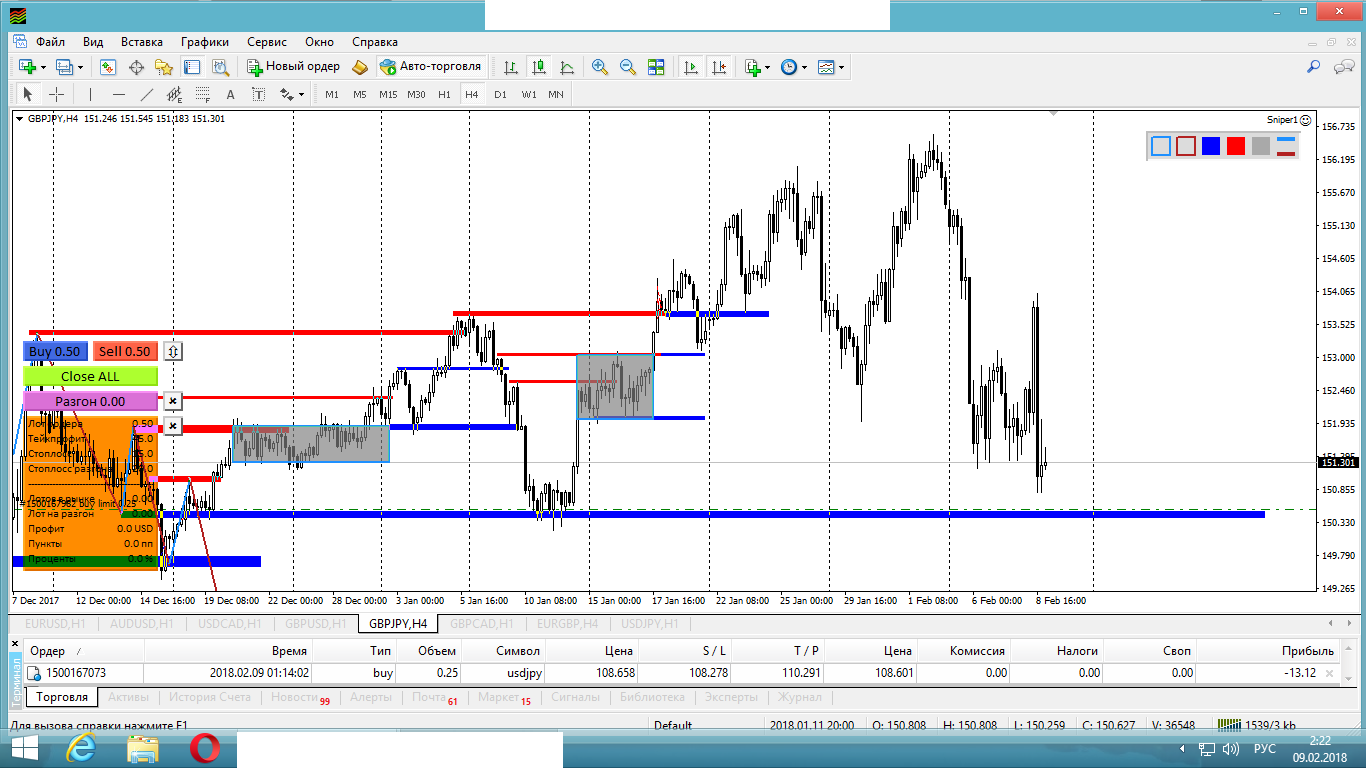The width and height of the screenshot is (1366, 768).
Task: Open the Сервис menu
Action: point(266,42)
